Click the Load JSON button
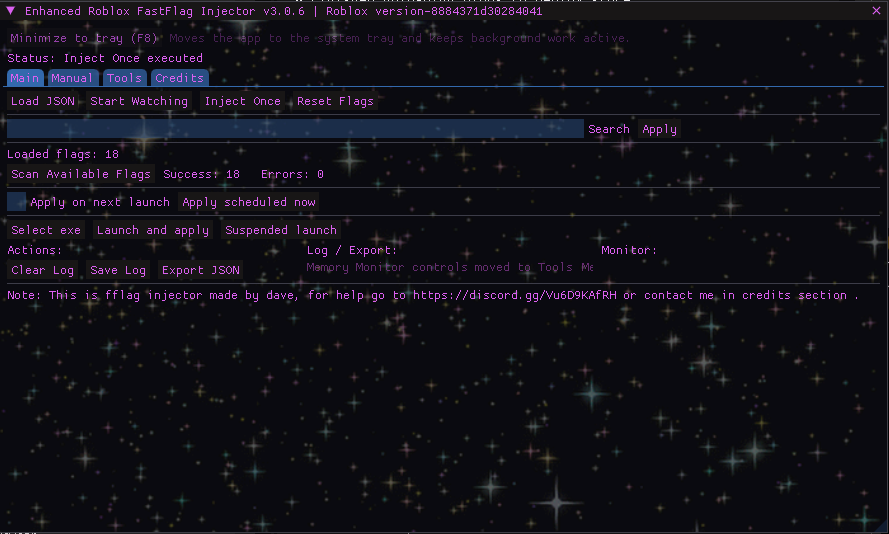 point(43,101)
